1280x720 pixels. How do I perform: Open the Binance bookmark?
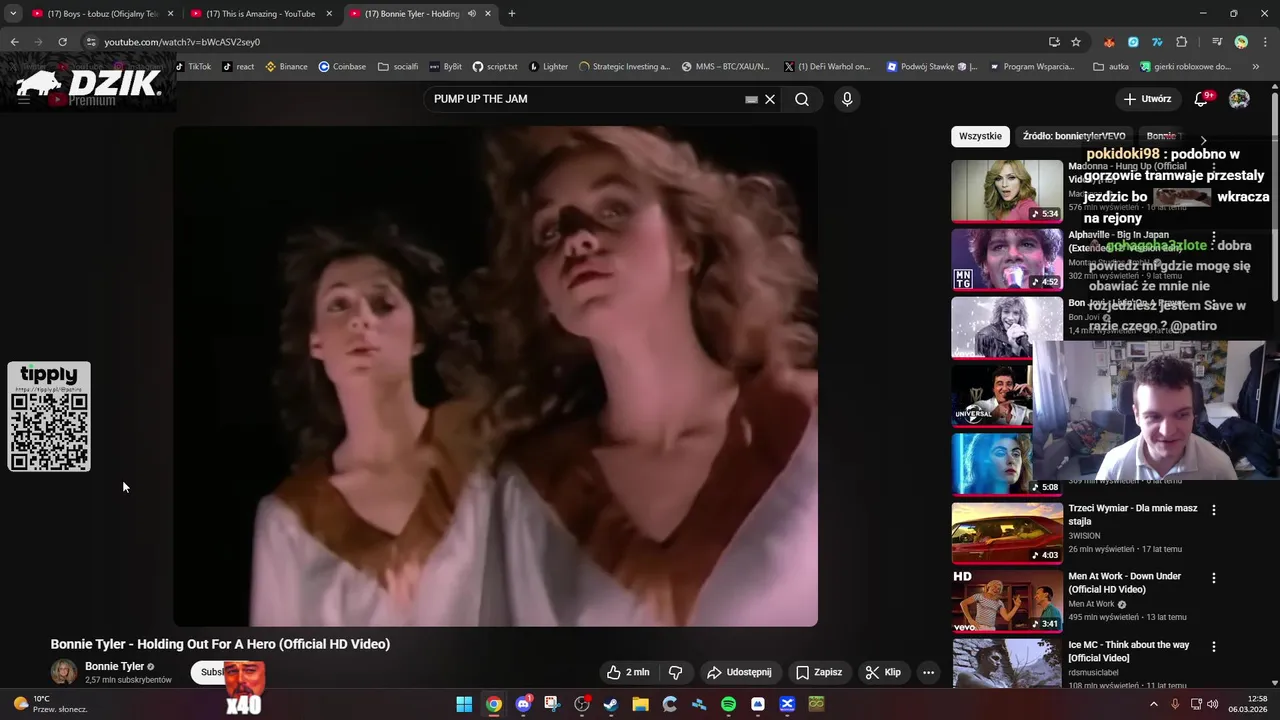point(286,67)
